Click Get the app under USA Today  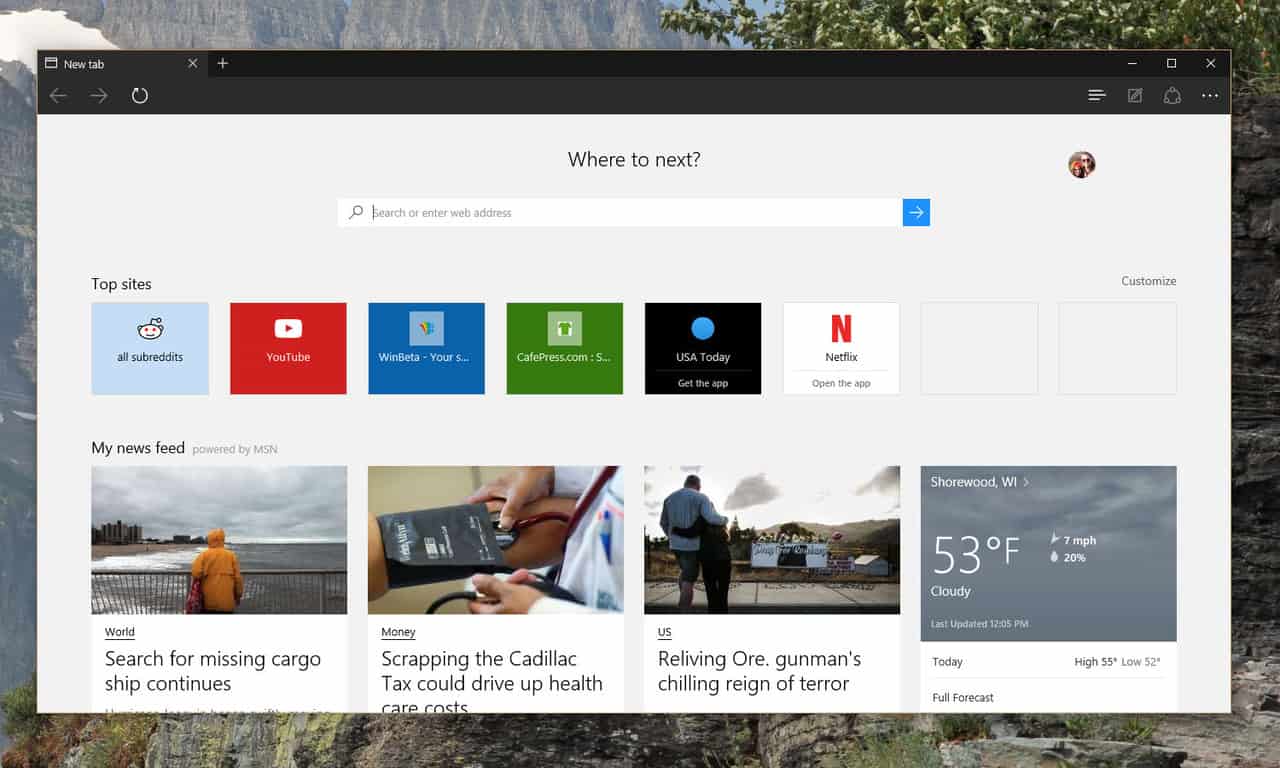(703, 383)
